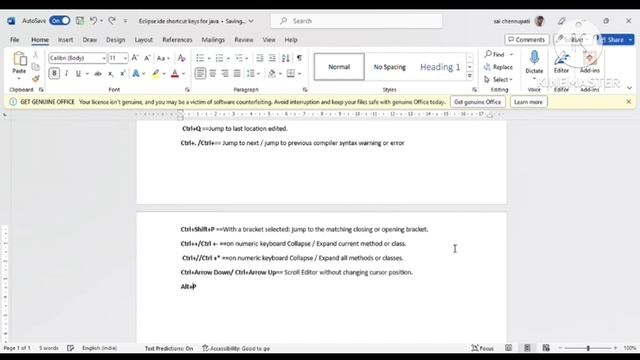Start a bulleted list

[x=200, y=58]
